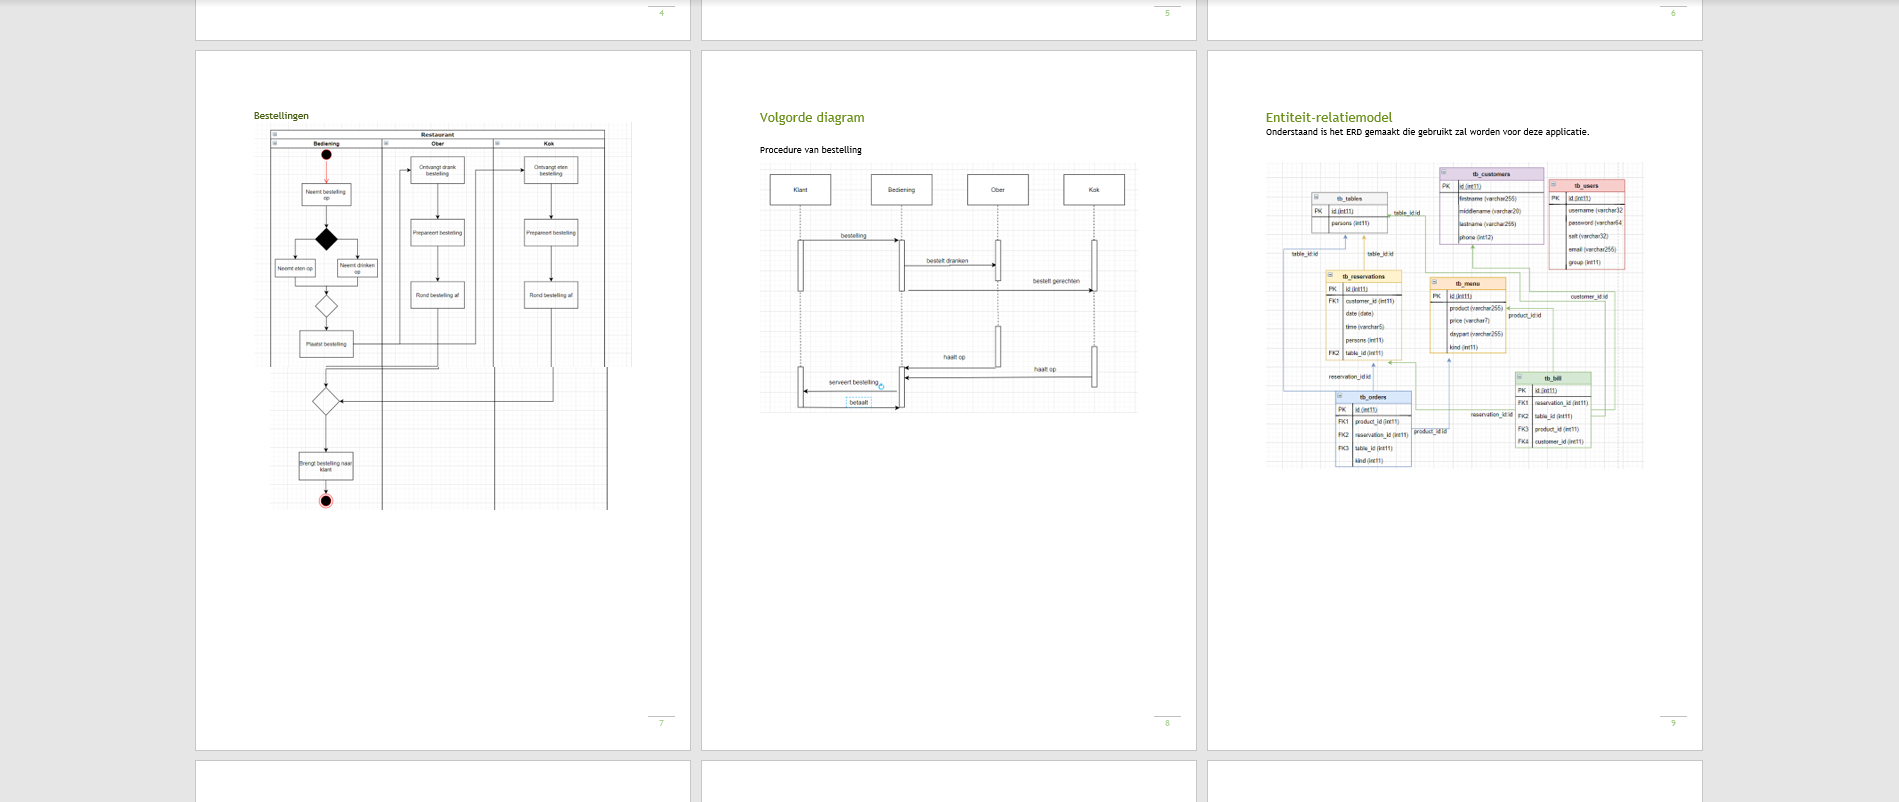Viewport: 1899px width, 802px height.
Task: Collapse the tb_customers table via its icon
Action: click(1444, 174)
